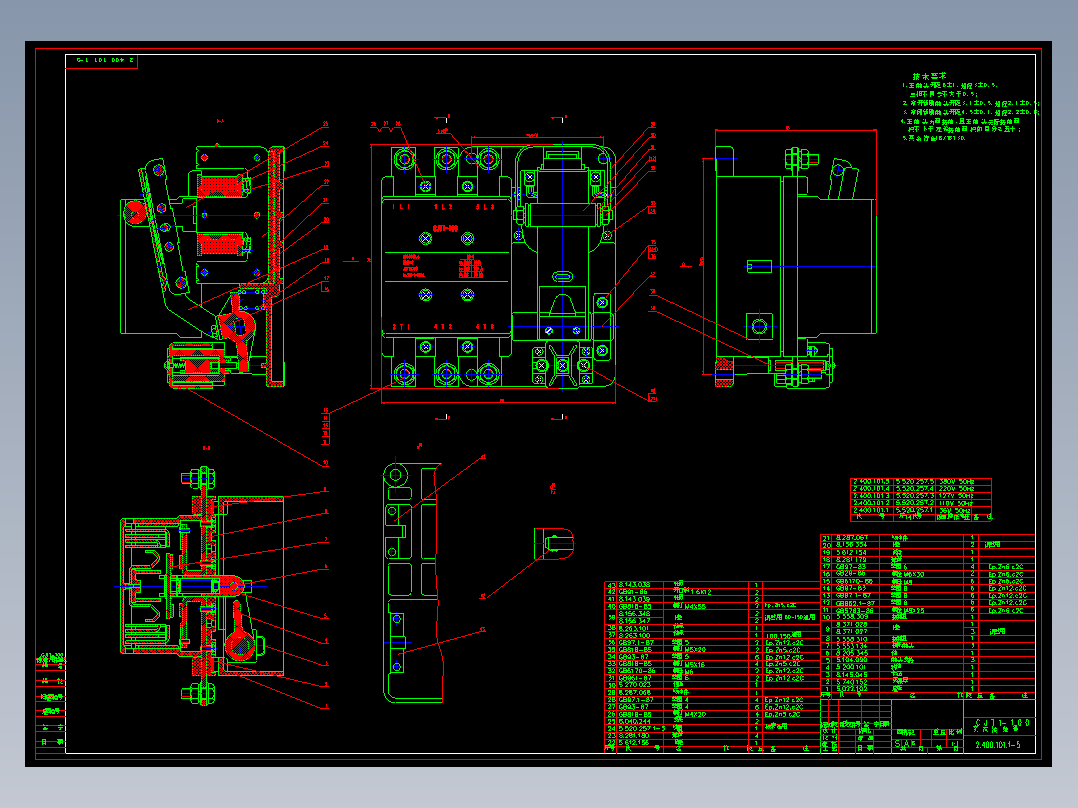Screen dimensions: 1078x808
Task: Select the 1L1 terminal label
Action: click(402, 206)
